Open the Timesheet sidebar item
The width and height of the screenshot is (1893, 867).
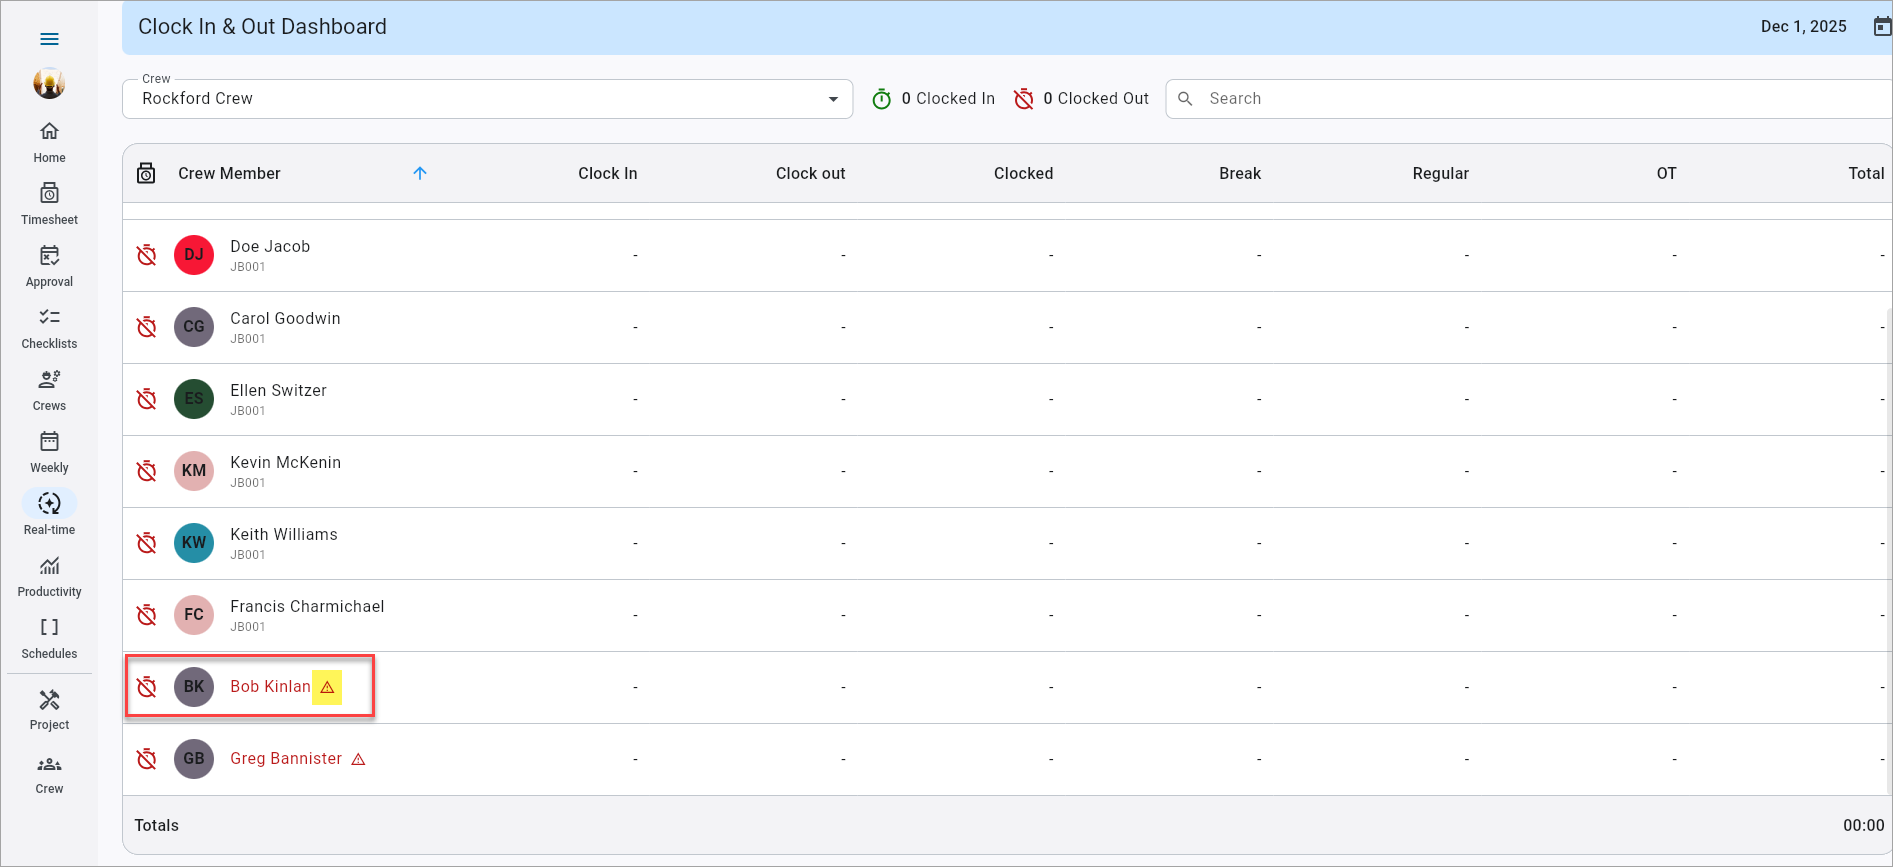[x=49, y=205]
